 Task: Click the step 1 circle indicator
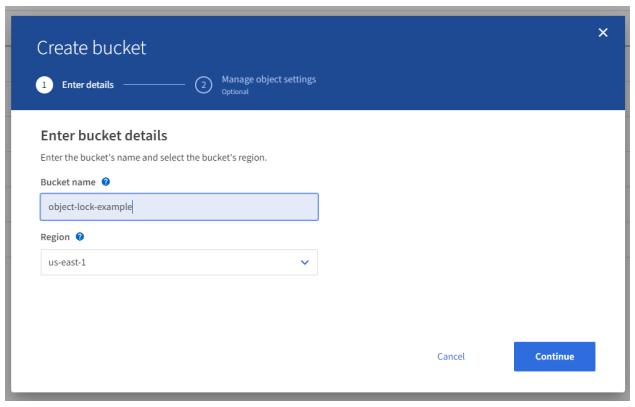coord(45,85)
